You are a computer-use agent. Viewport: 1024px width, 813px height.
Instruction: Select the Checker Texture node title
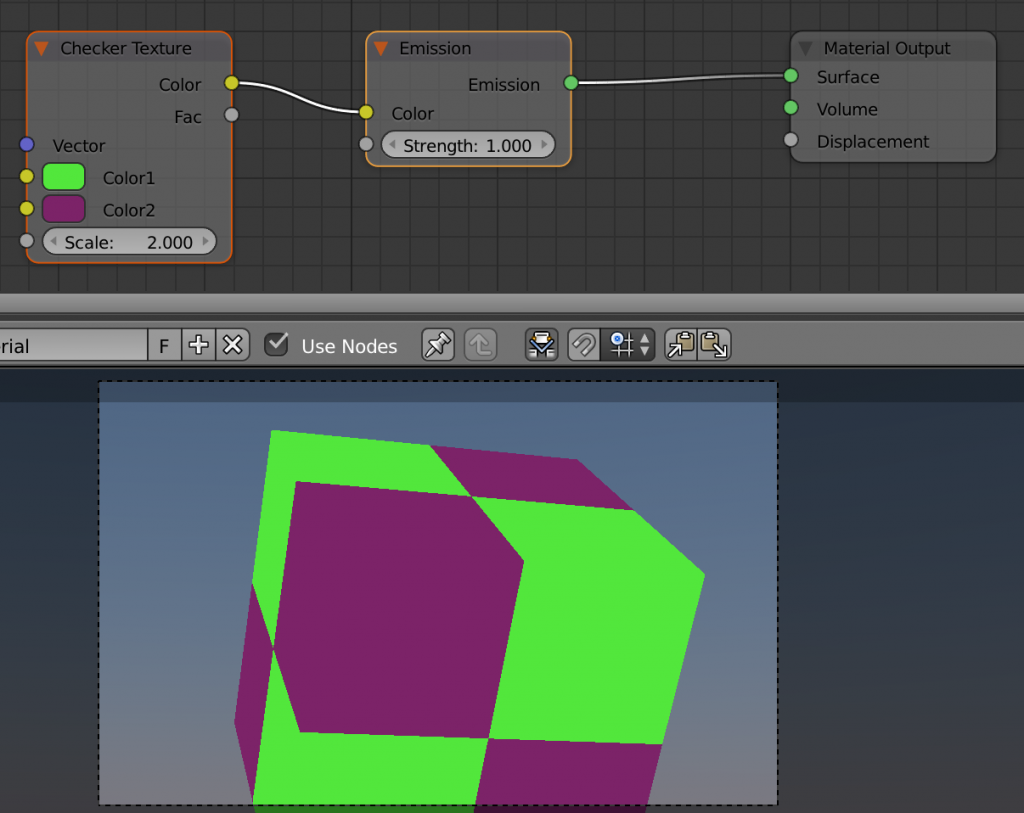126,48
